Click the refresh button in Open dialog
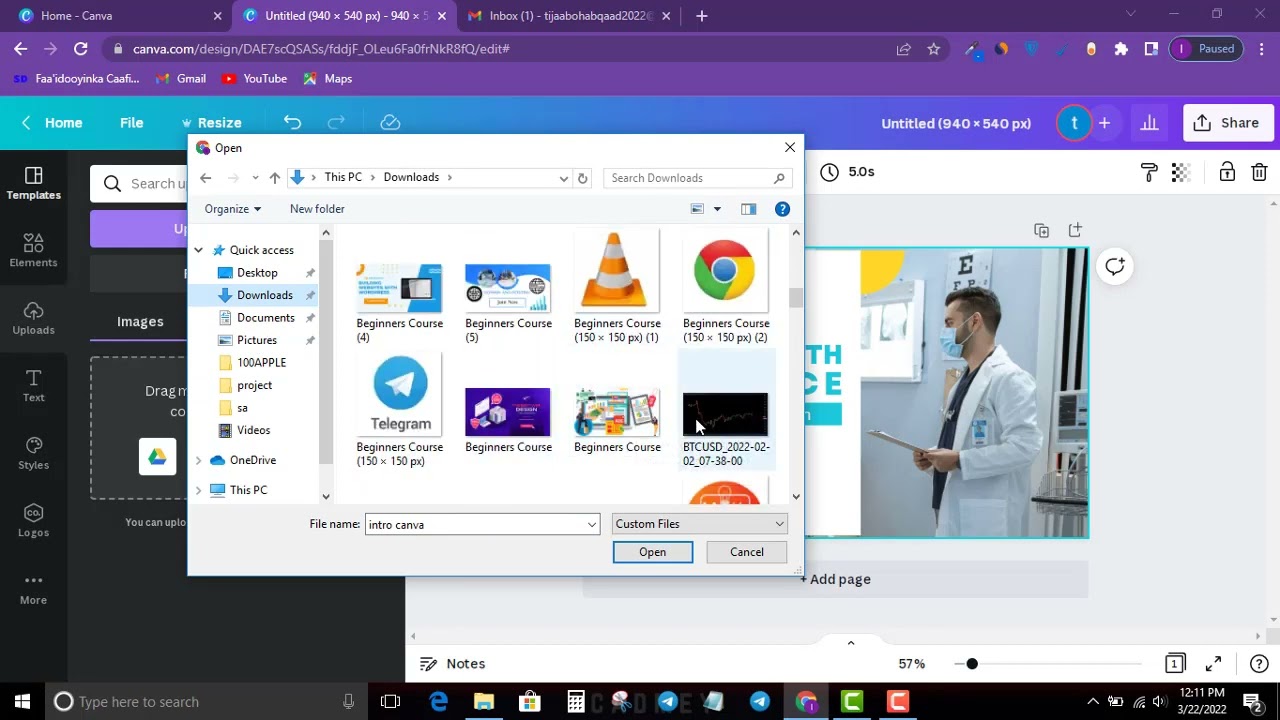 582,178
